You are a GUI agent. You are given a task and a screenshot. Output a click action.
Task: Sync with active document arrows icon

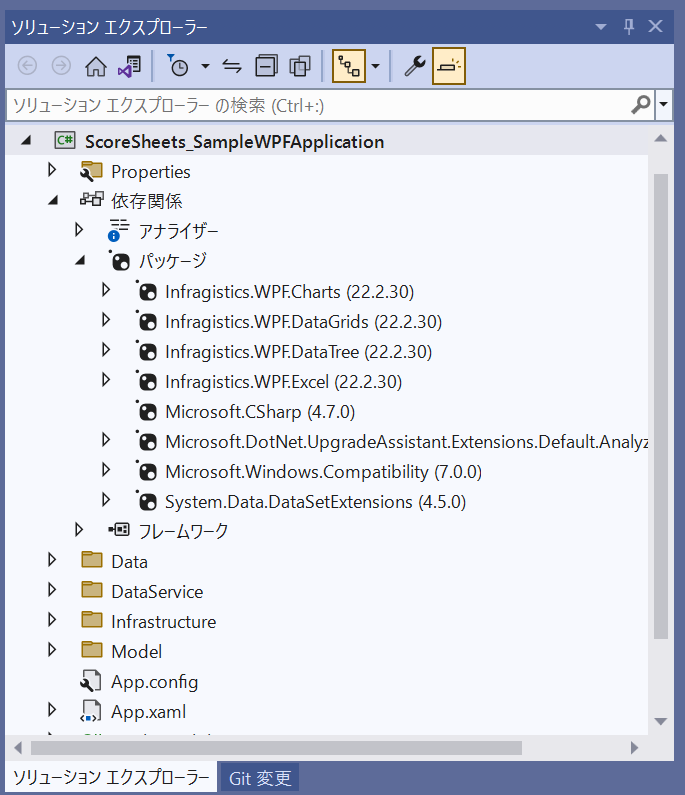tap(232, 66)
